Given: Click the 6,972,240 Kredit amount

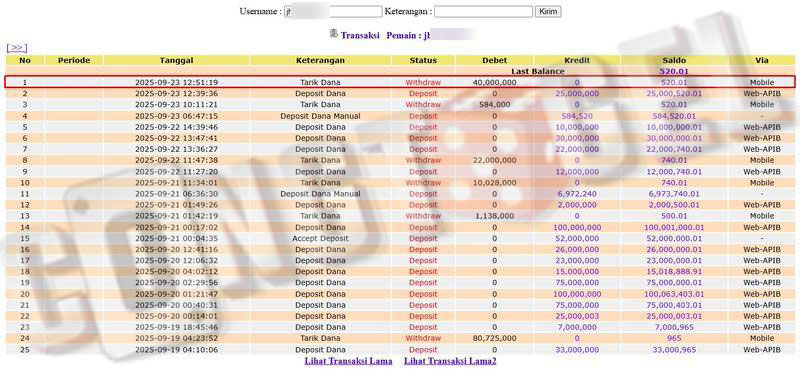Looking at the screenshot, I should pos(577,194).
